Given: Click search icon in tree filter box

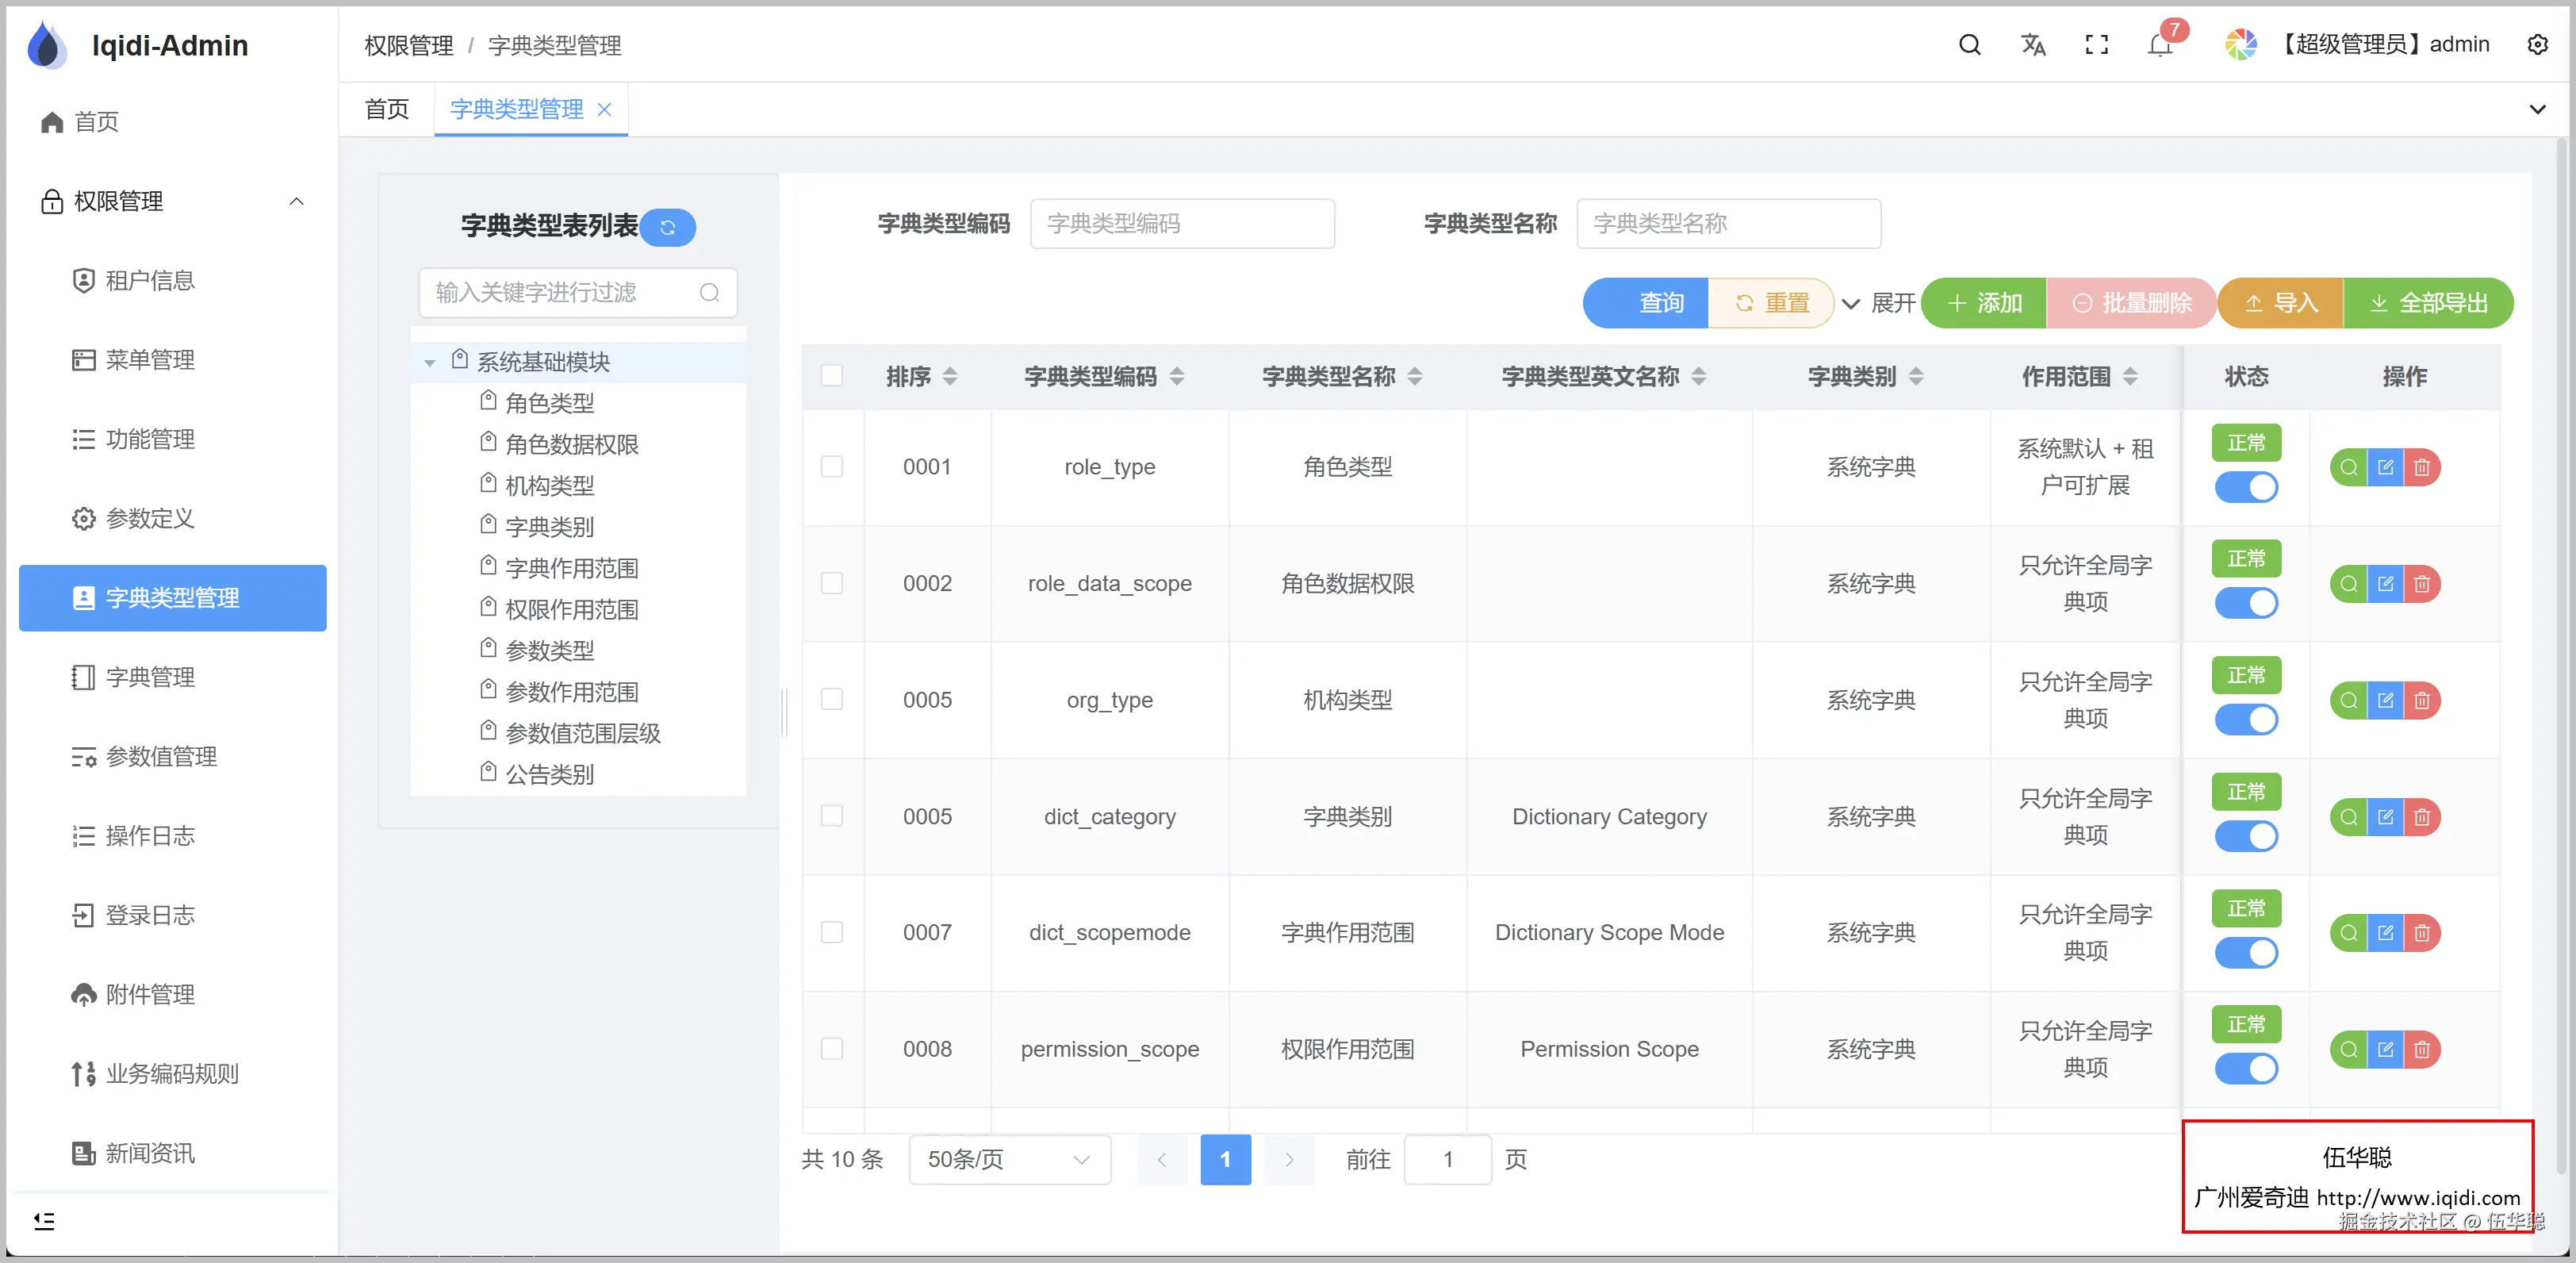Looking at the screenshot, I should tap(709, 292).
